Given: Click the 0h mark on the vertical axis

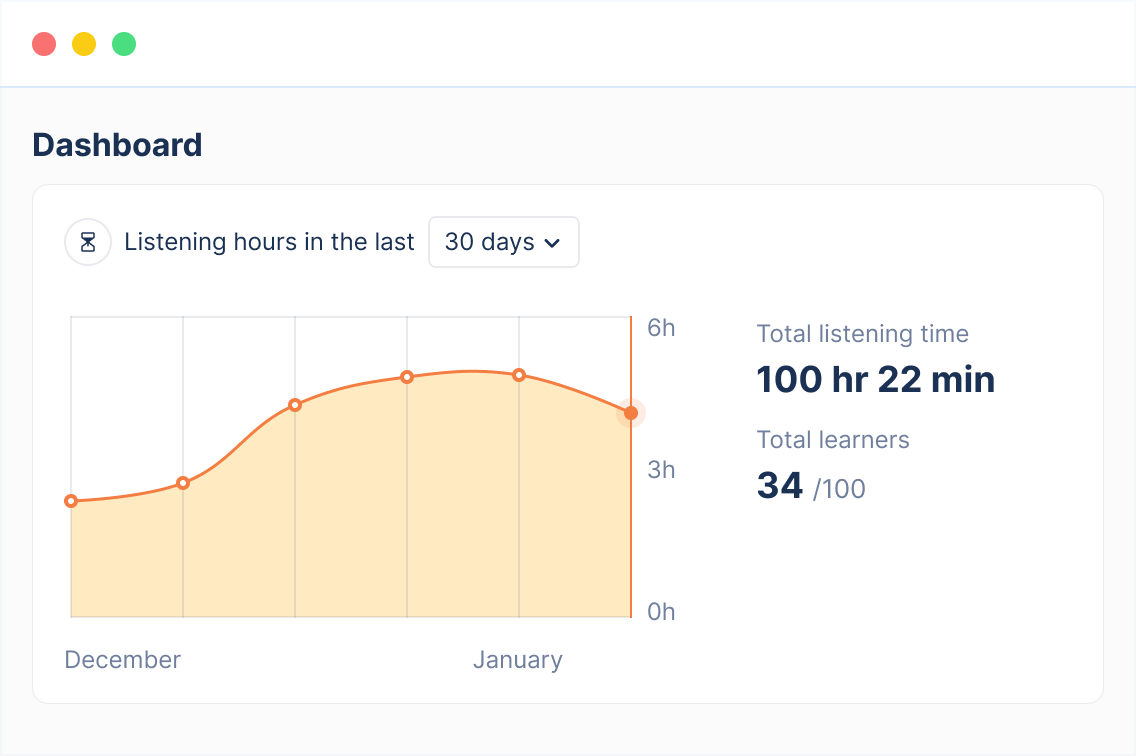Looking at the screenshot, I should pos(661,611).
